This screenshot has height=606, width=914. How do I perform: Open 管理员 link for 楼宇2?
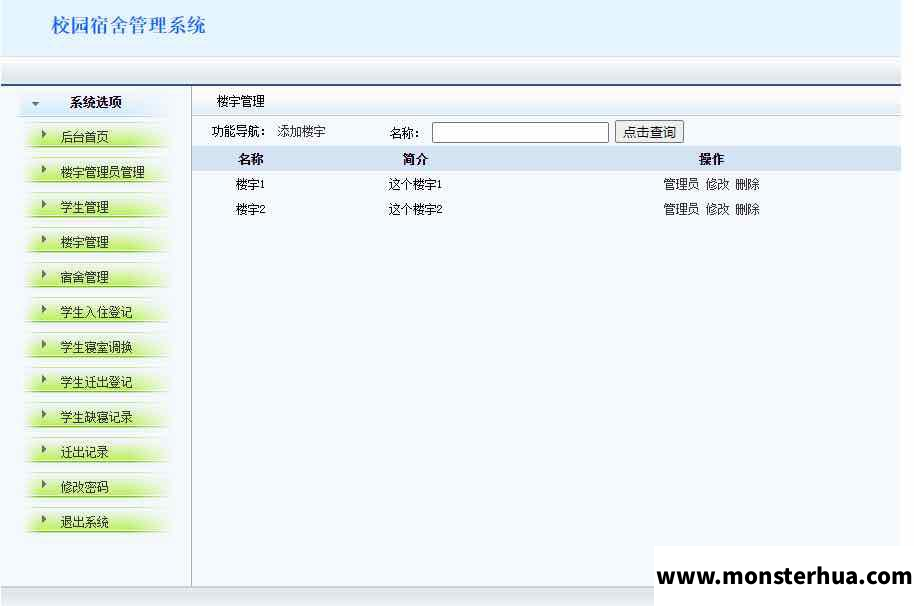pyautogui.click(x=681, y=209)
